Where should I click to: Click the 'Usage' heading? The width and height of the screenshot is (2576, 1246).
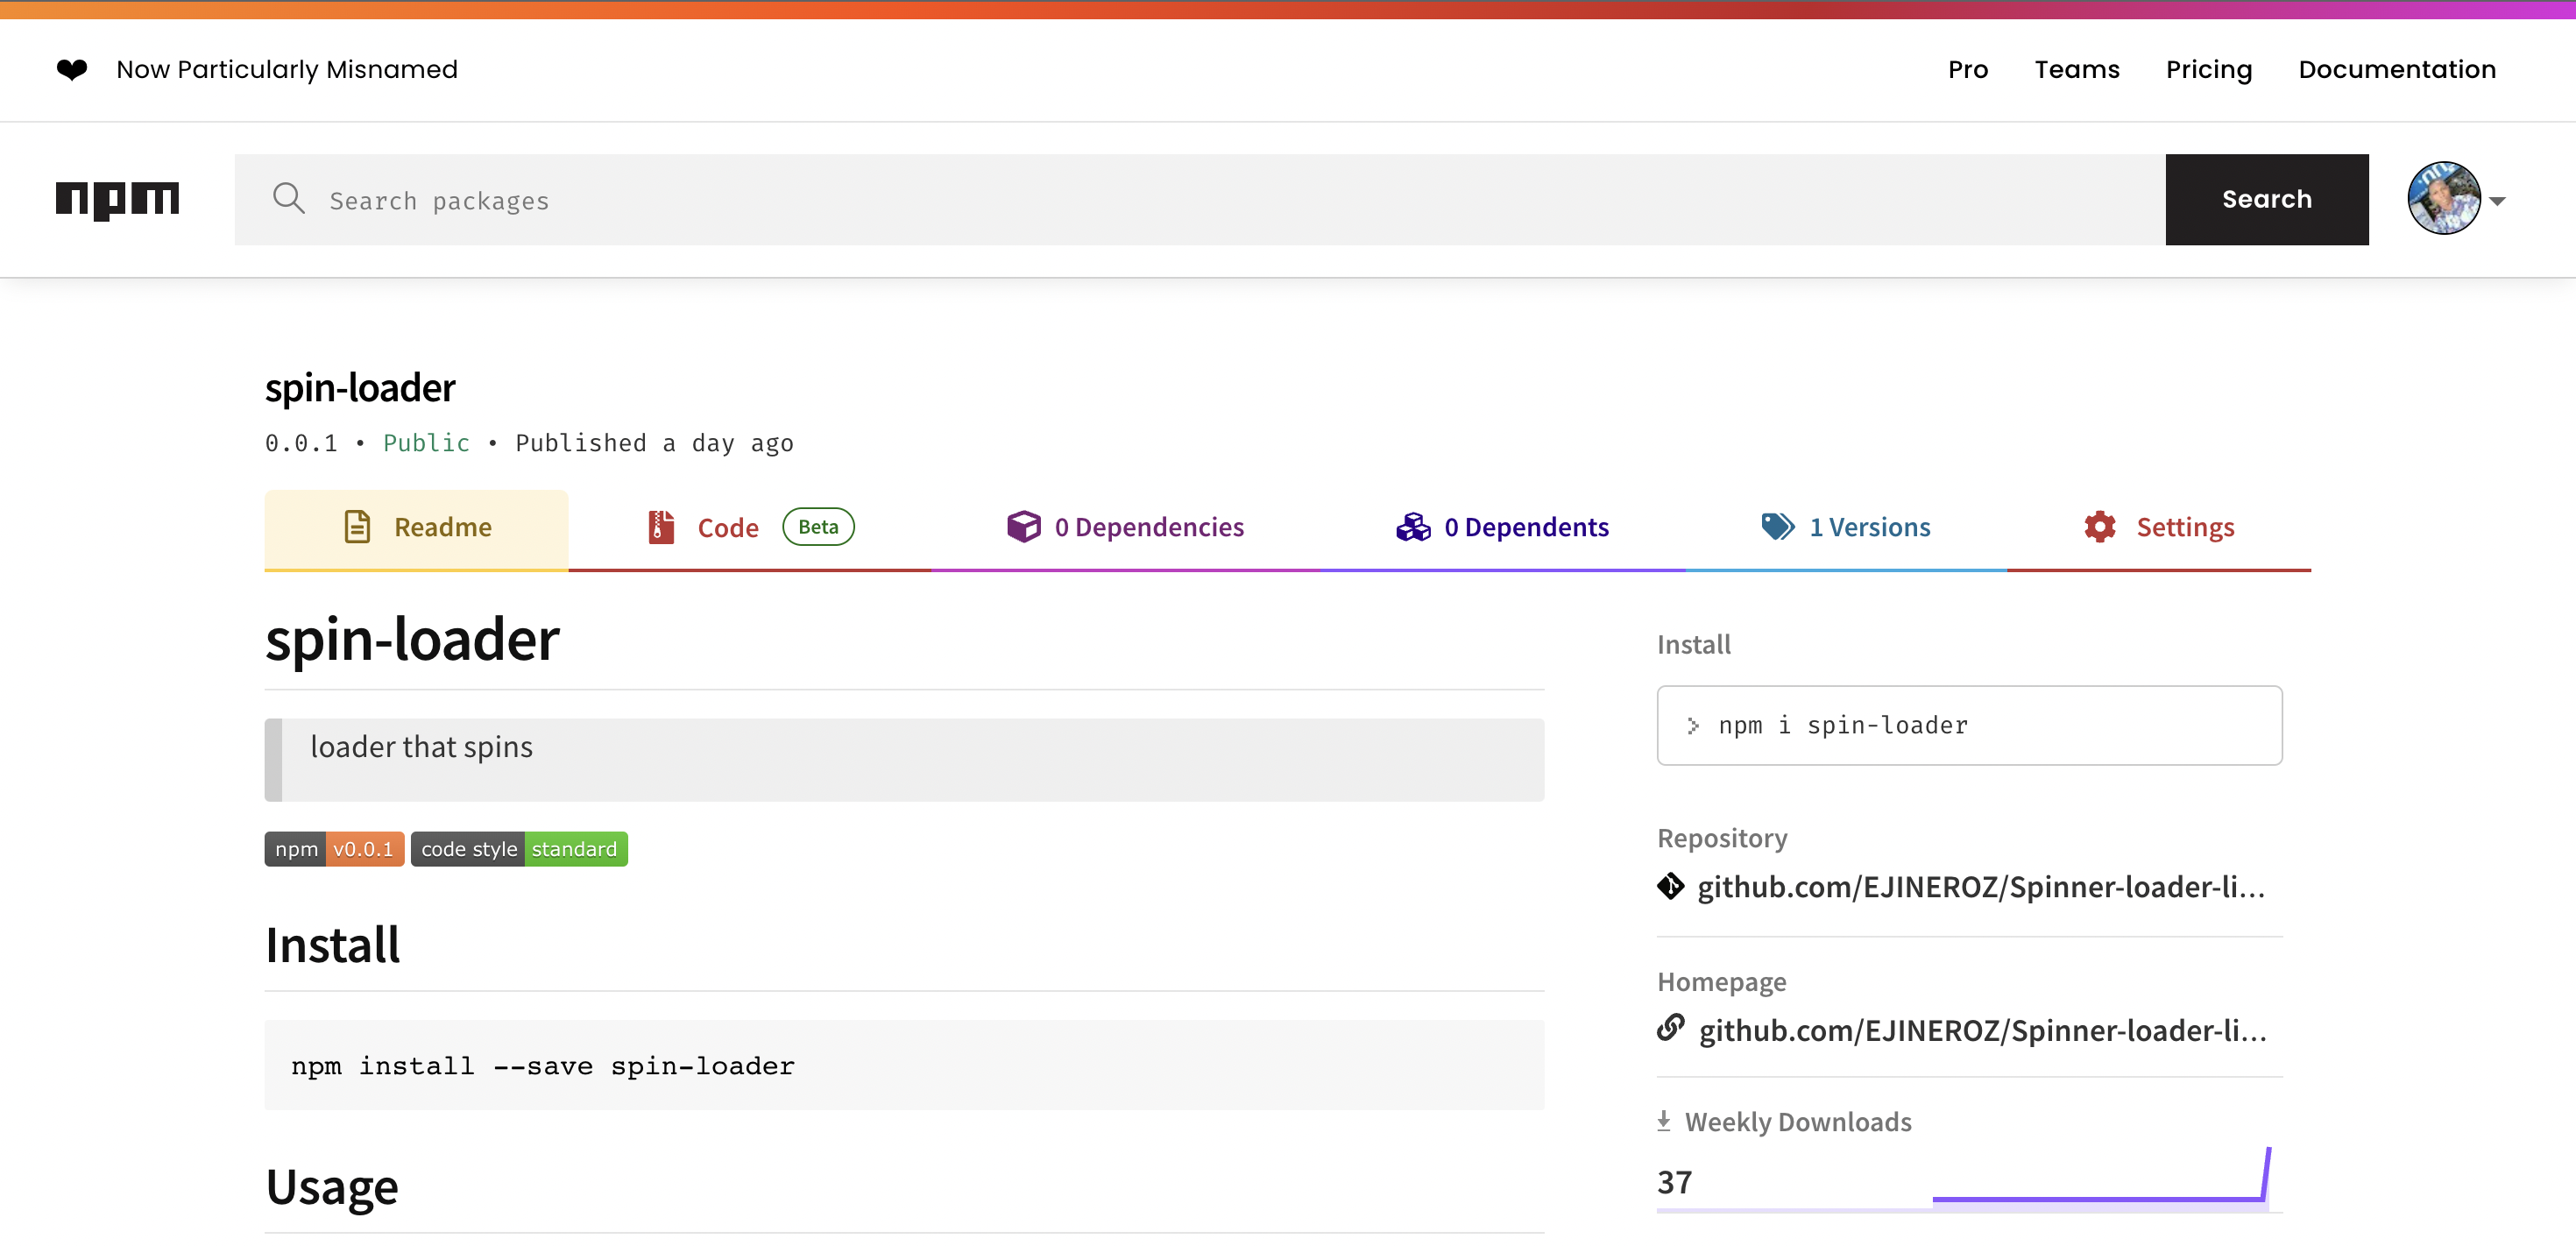pos(332,1187)
